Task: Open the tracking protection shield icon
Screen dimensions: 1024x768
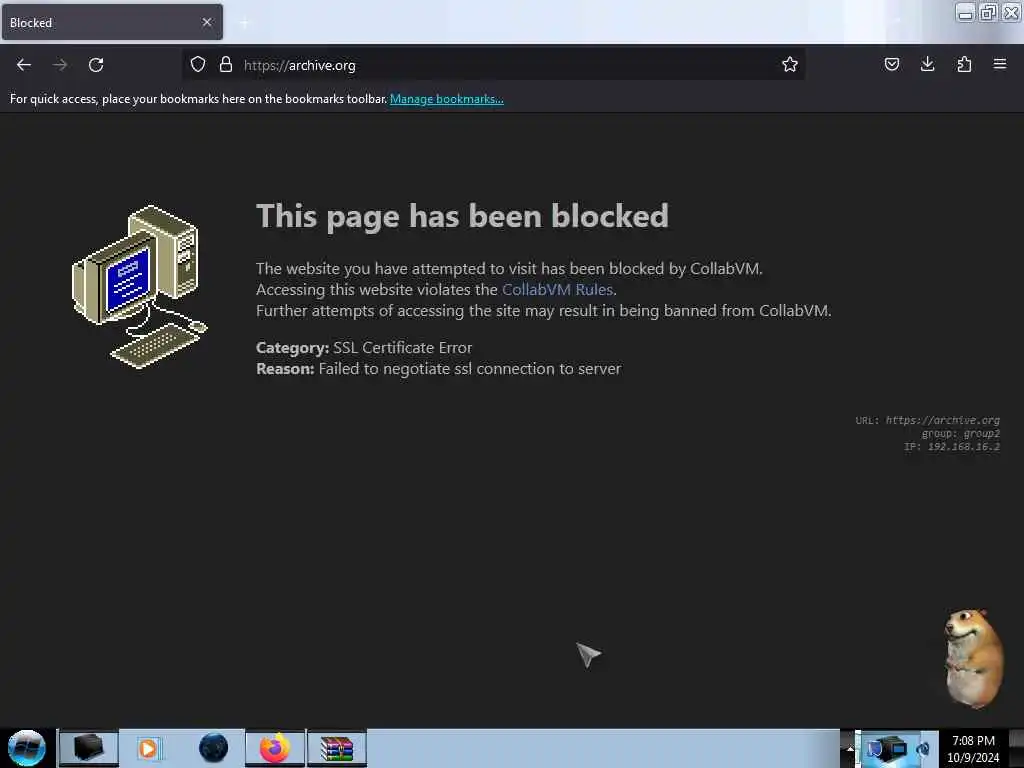Action: 198,64
